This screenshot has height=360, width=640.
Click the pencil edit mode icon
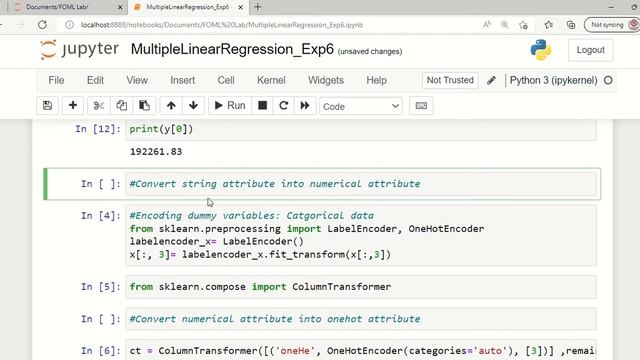[x=491, y=80]
